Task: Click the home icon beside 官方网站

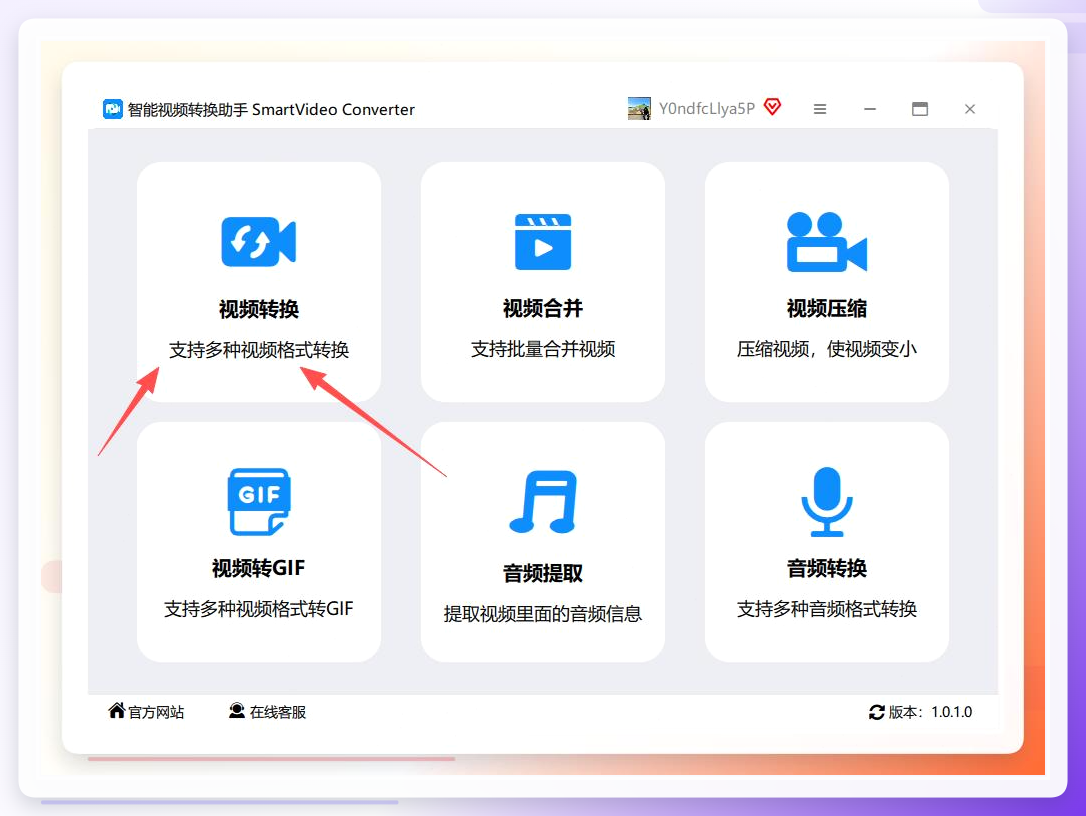Action: (116, 710)
